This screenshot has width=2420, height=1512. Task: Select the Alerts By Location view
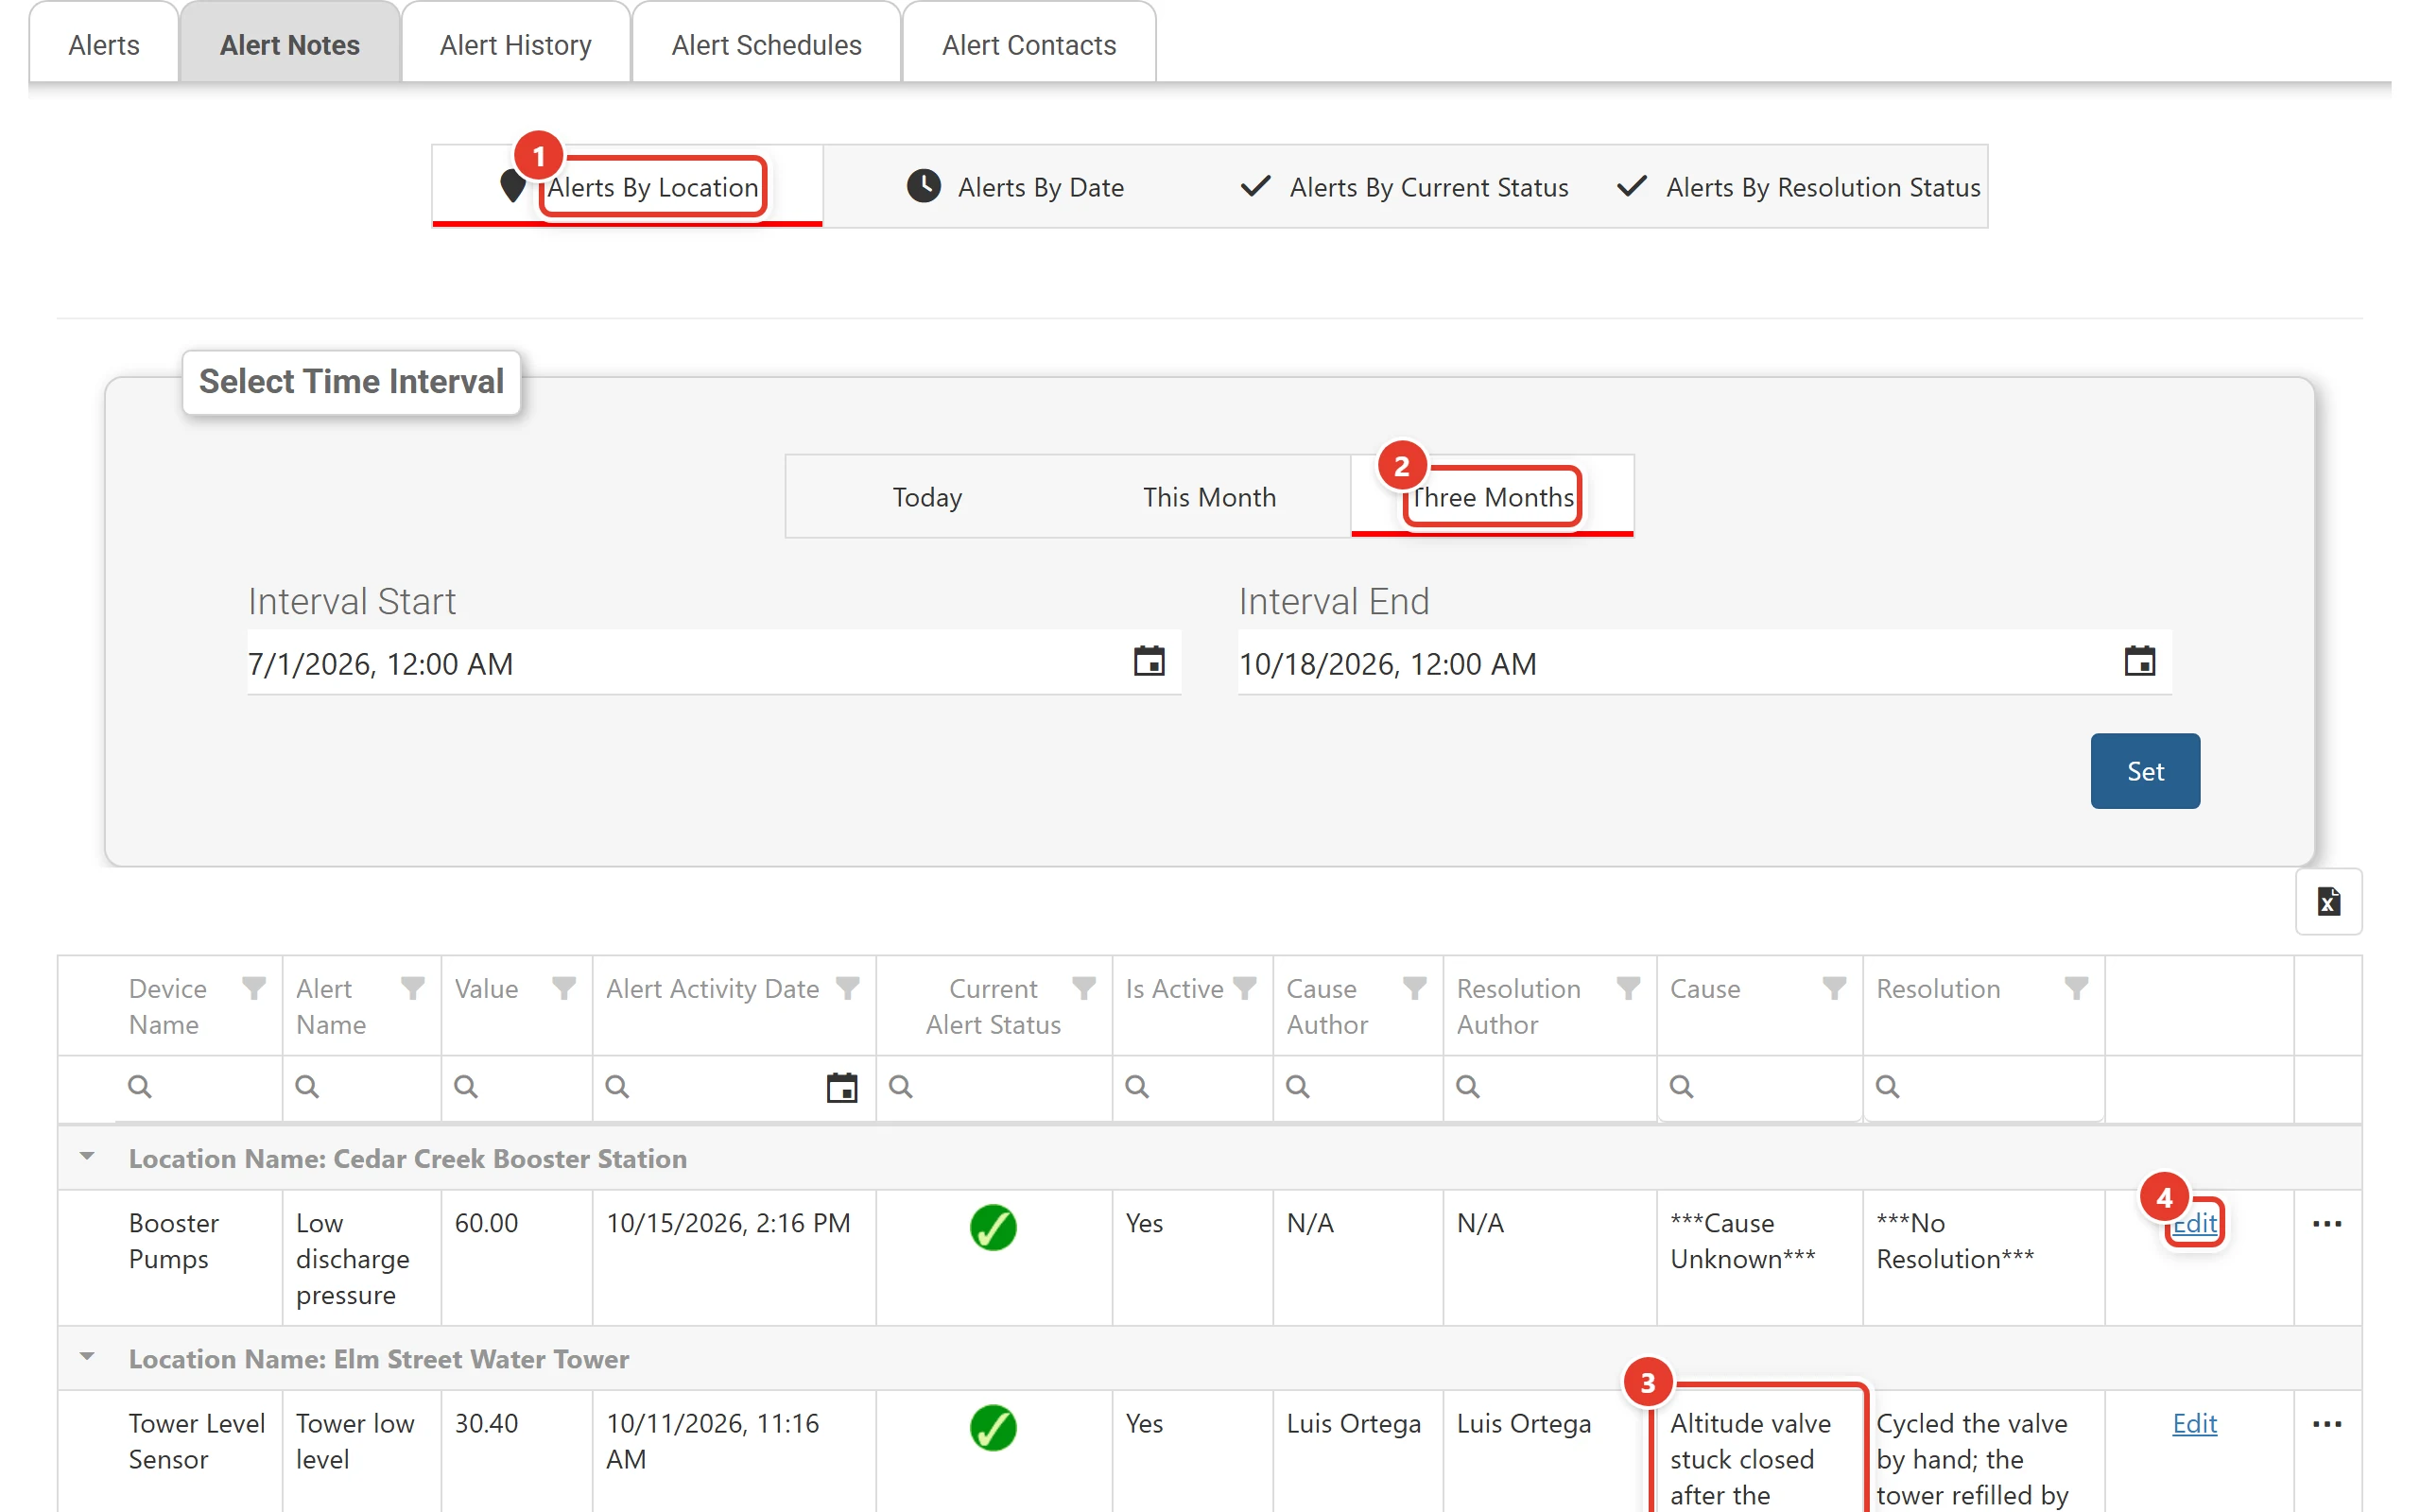(627, 187)
